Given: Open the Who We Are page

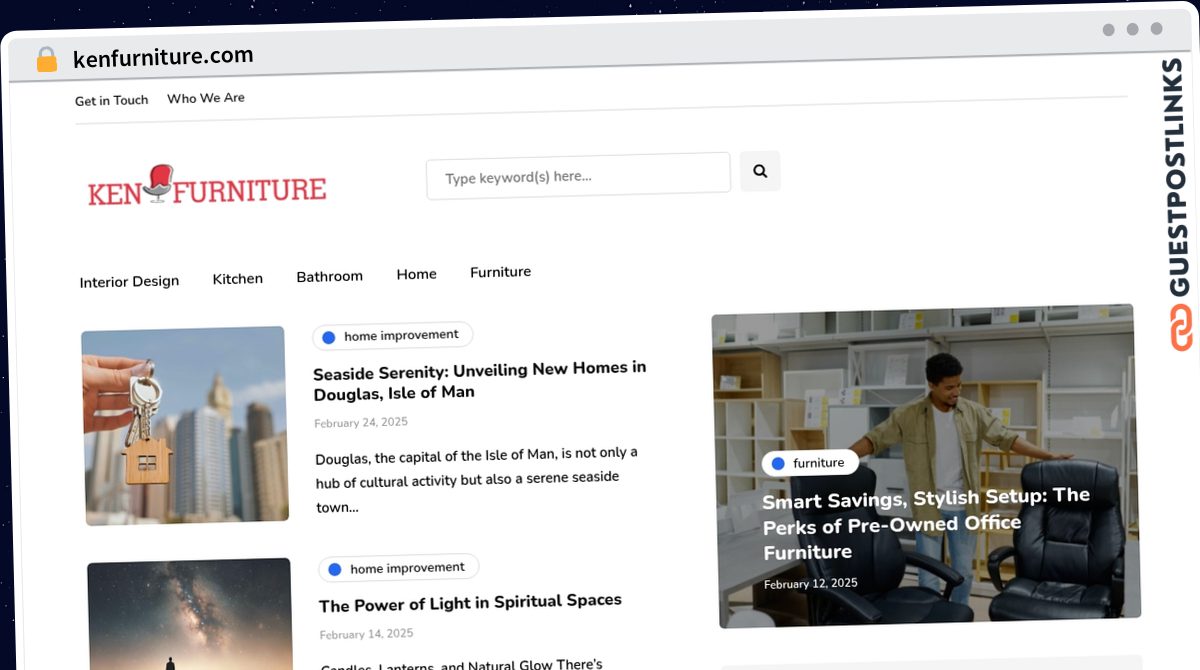Looking at the screenshot, I should 206,98.
